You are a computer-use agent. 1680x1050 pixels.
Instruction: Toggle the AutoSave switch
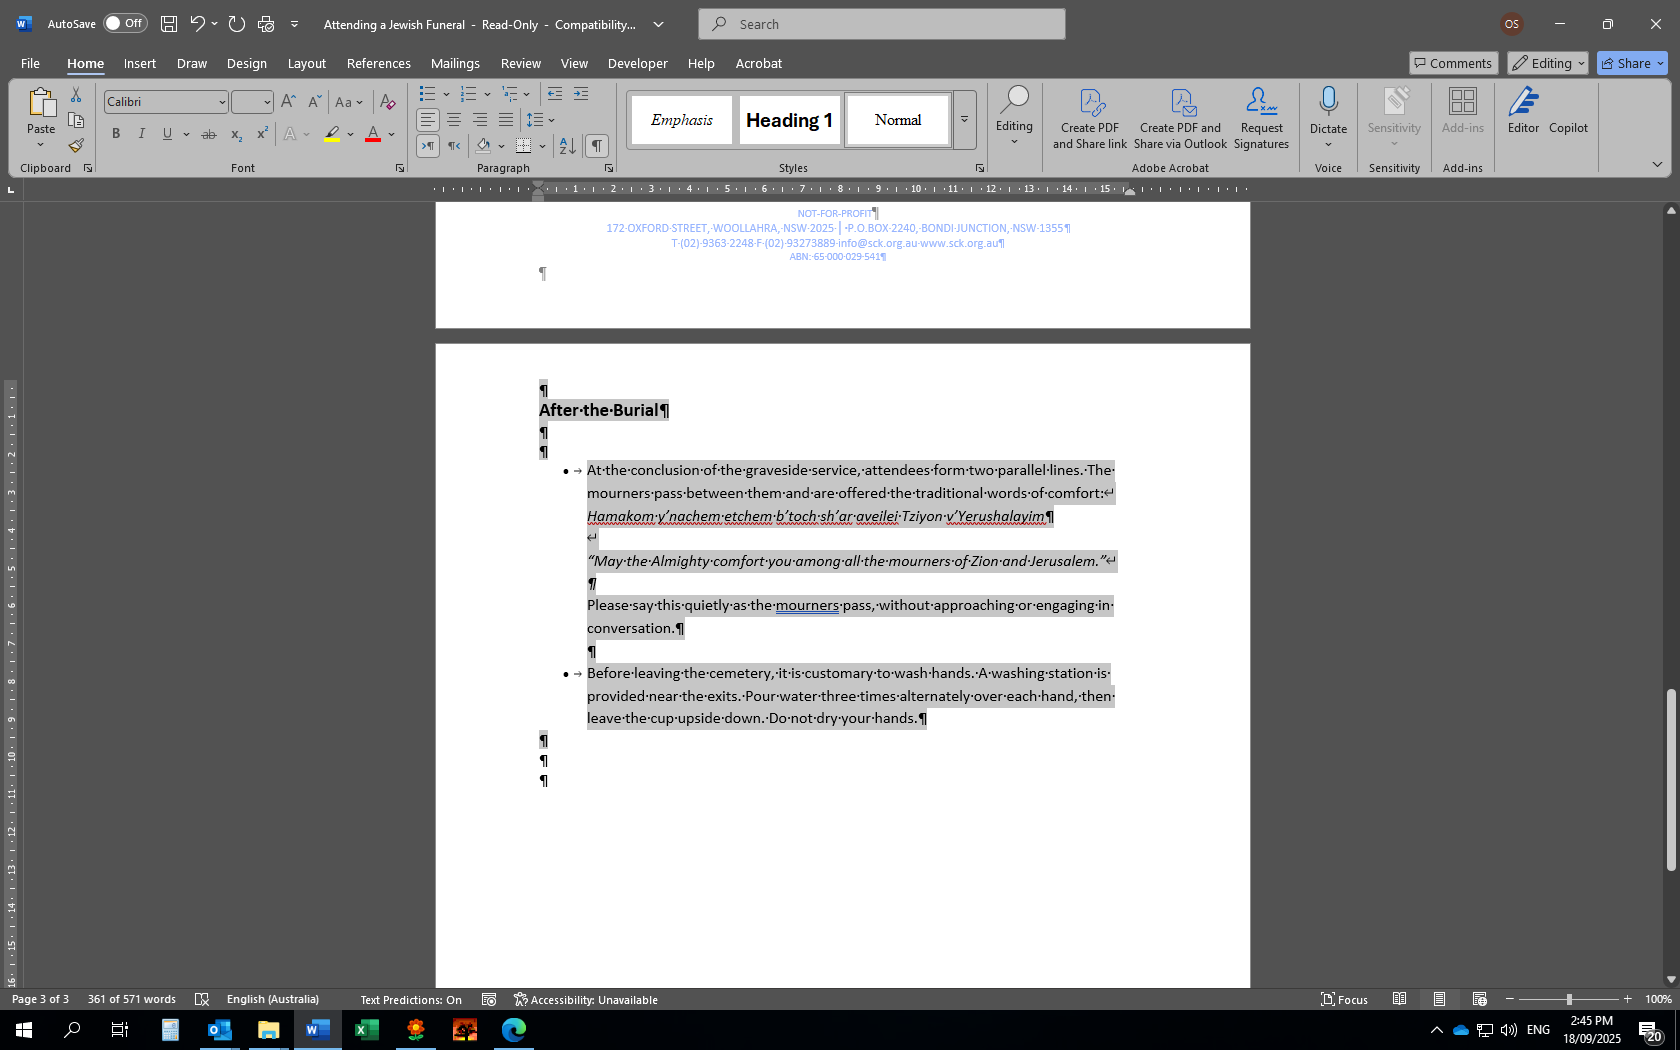pos(125,24)
